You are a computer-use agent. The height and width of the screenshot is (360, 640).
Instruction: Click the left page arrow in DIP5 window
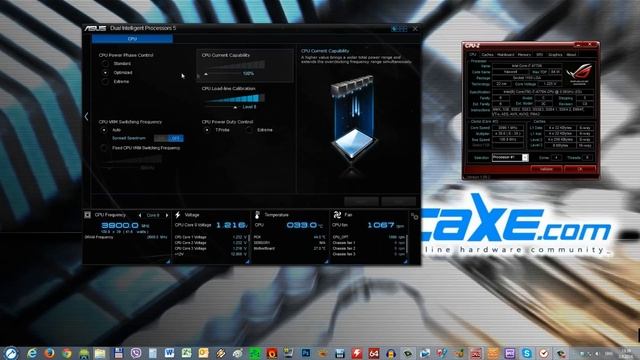[86, 117]
